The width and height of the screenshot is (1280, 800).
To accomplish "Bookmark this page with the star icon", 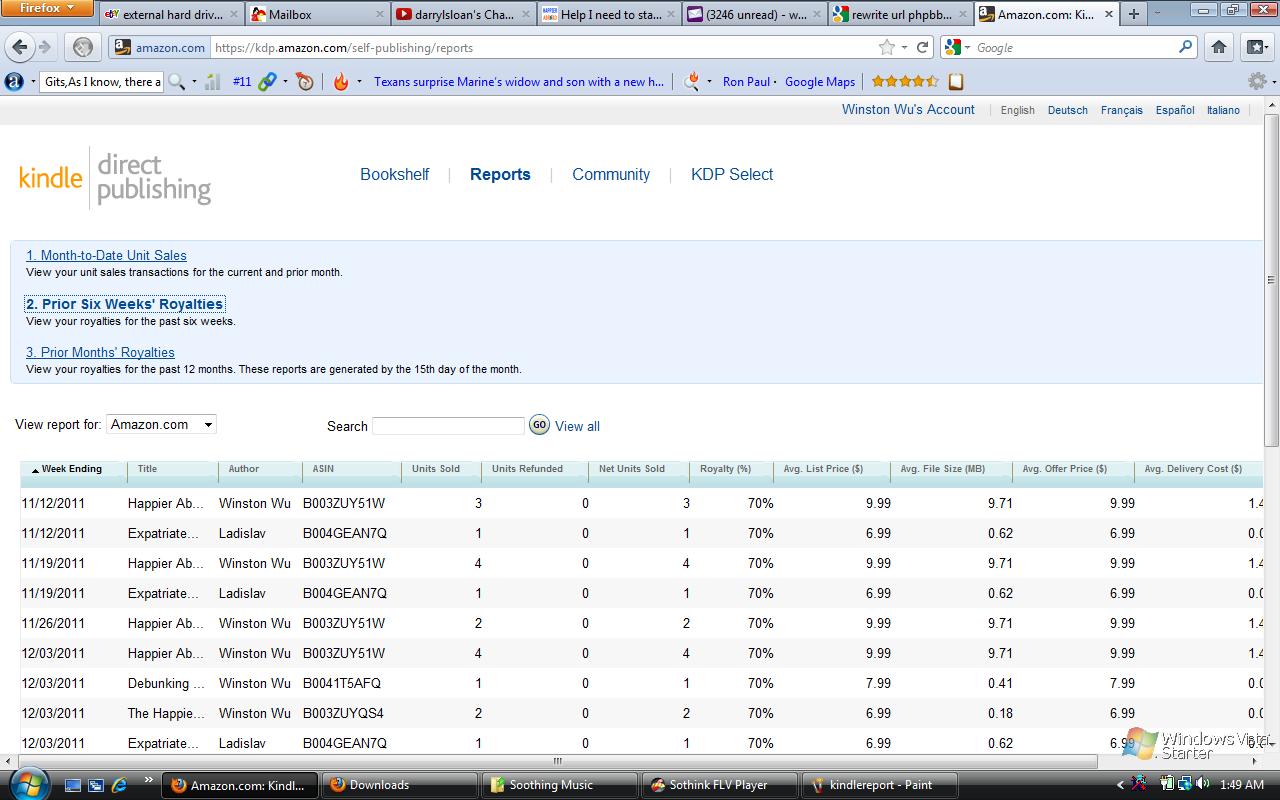I will coord(886,47).
